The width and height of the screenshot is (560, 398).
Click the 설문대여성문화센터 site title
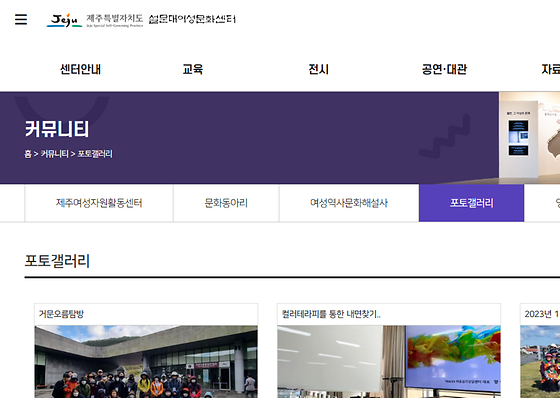(192, 19)
